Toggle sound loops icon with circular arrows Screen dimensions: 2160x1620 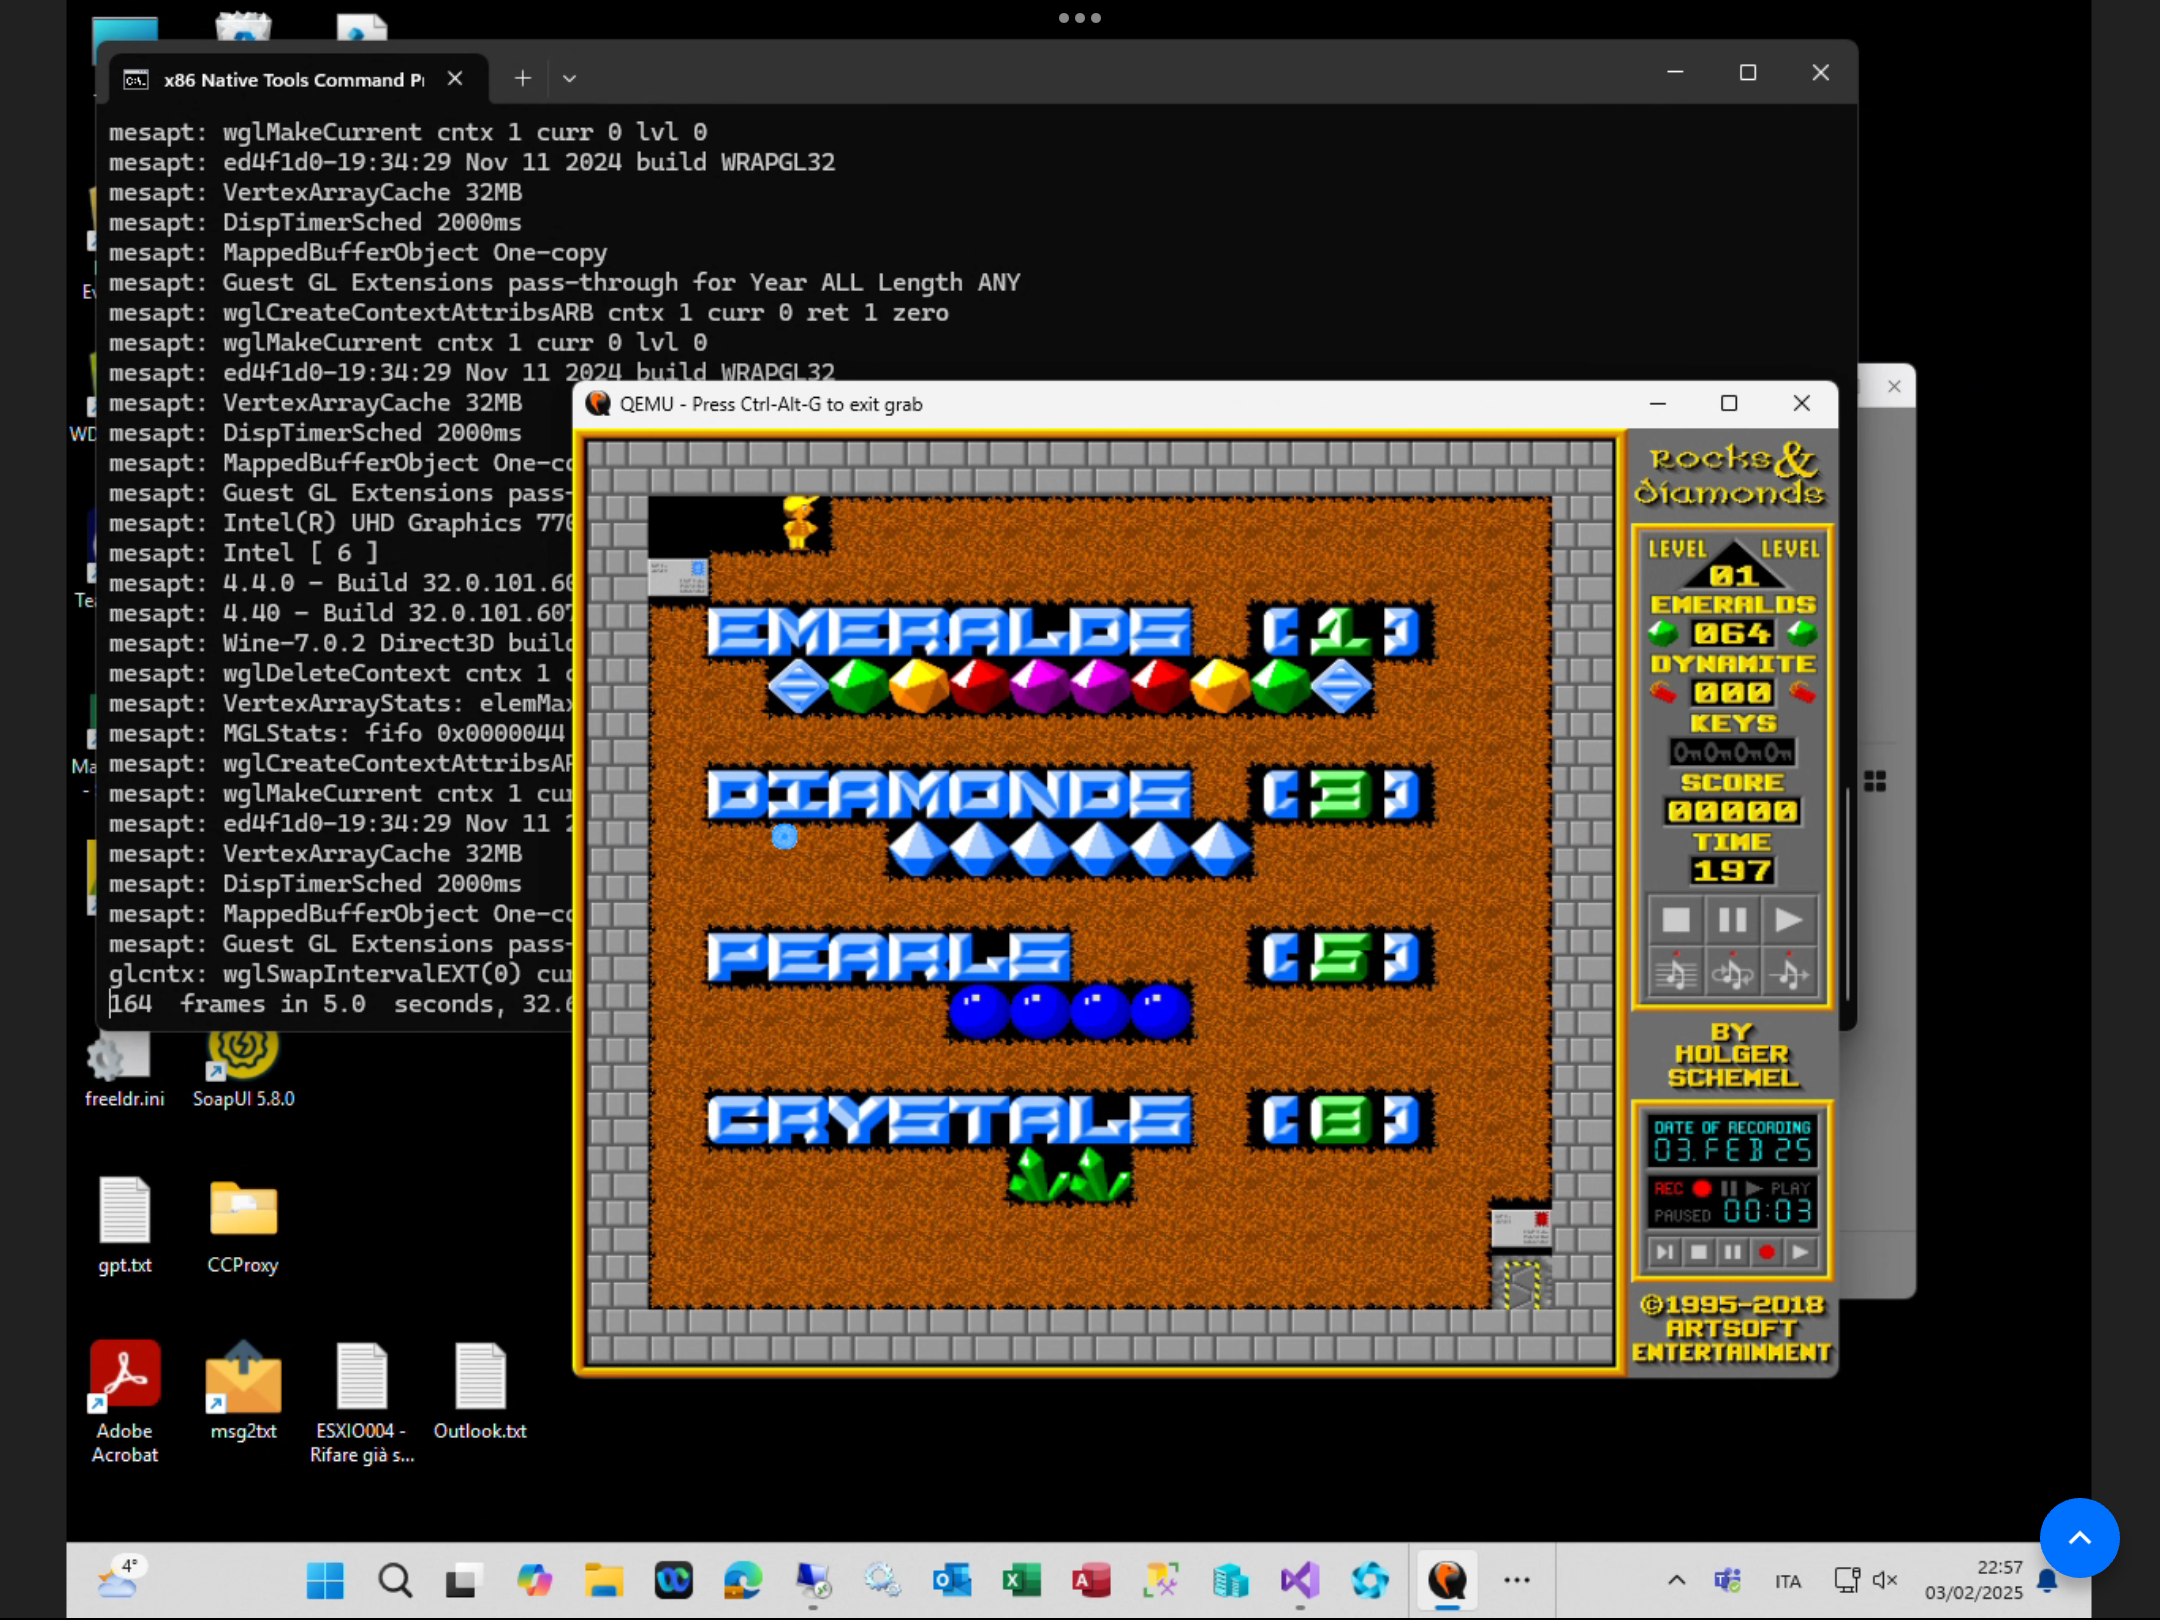pyautogui.click(x=1732, y=971)
